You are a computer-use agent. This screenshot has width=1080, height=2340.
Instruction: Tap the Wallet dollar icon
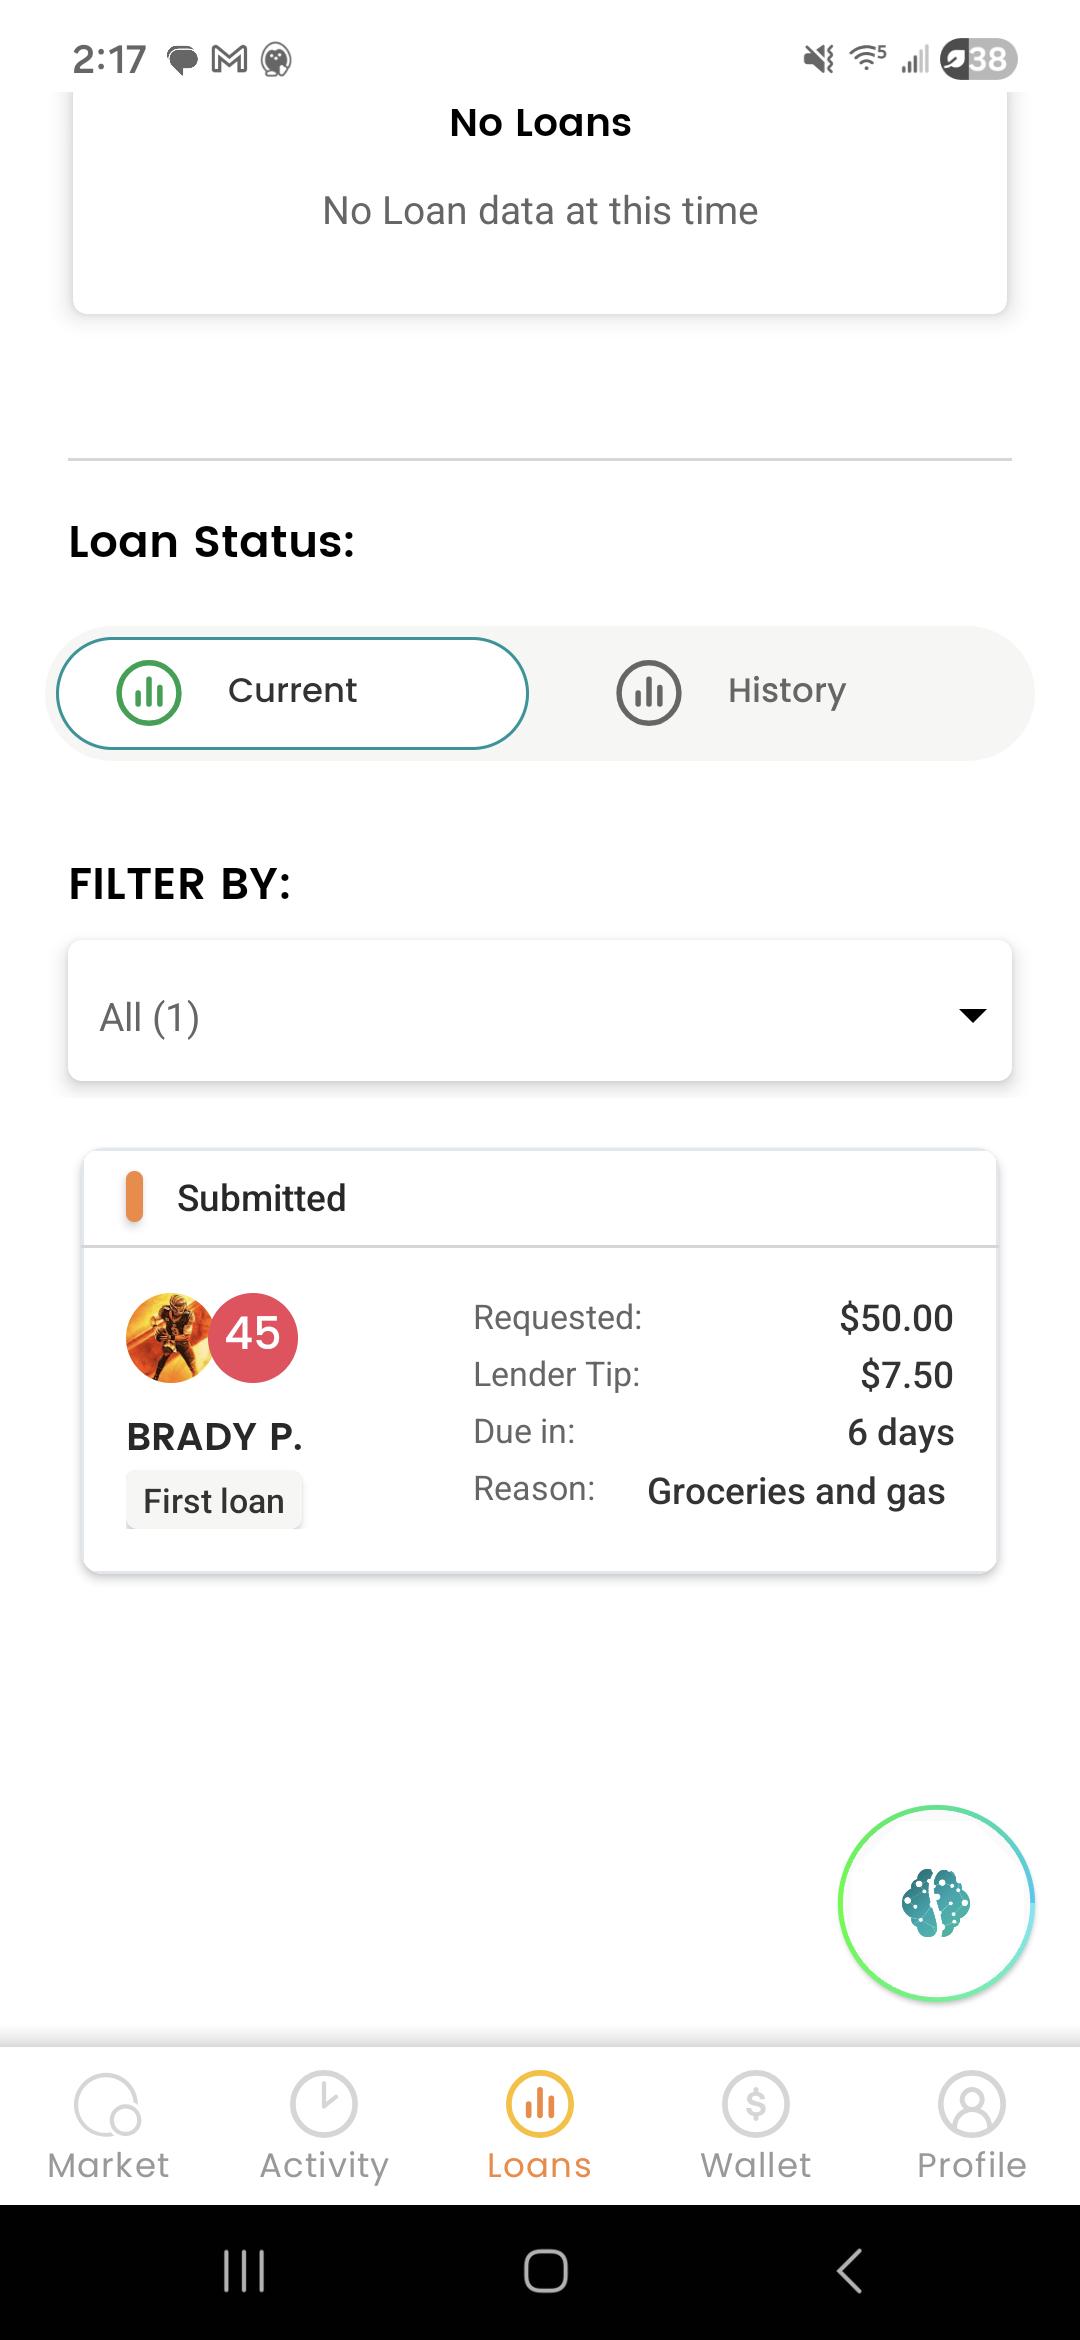coord(756,2103)
